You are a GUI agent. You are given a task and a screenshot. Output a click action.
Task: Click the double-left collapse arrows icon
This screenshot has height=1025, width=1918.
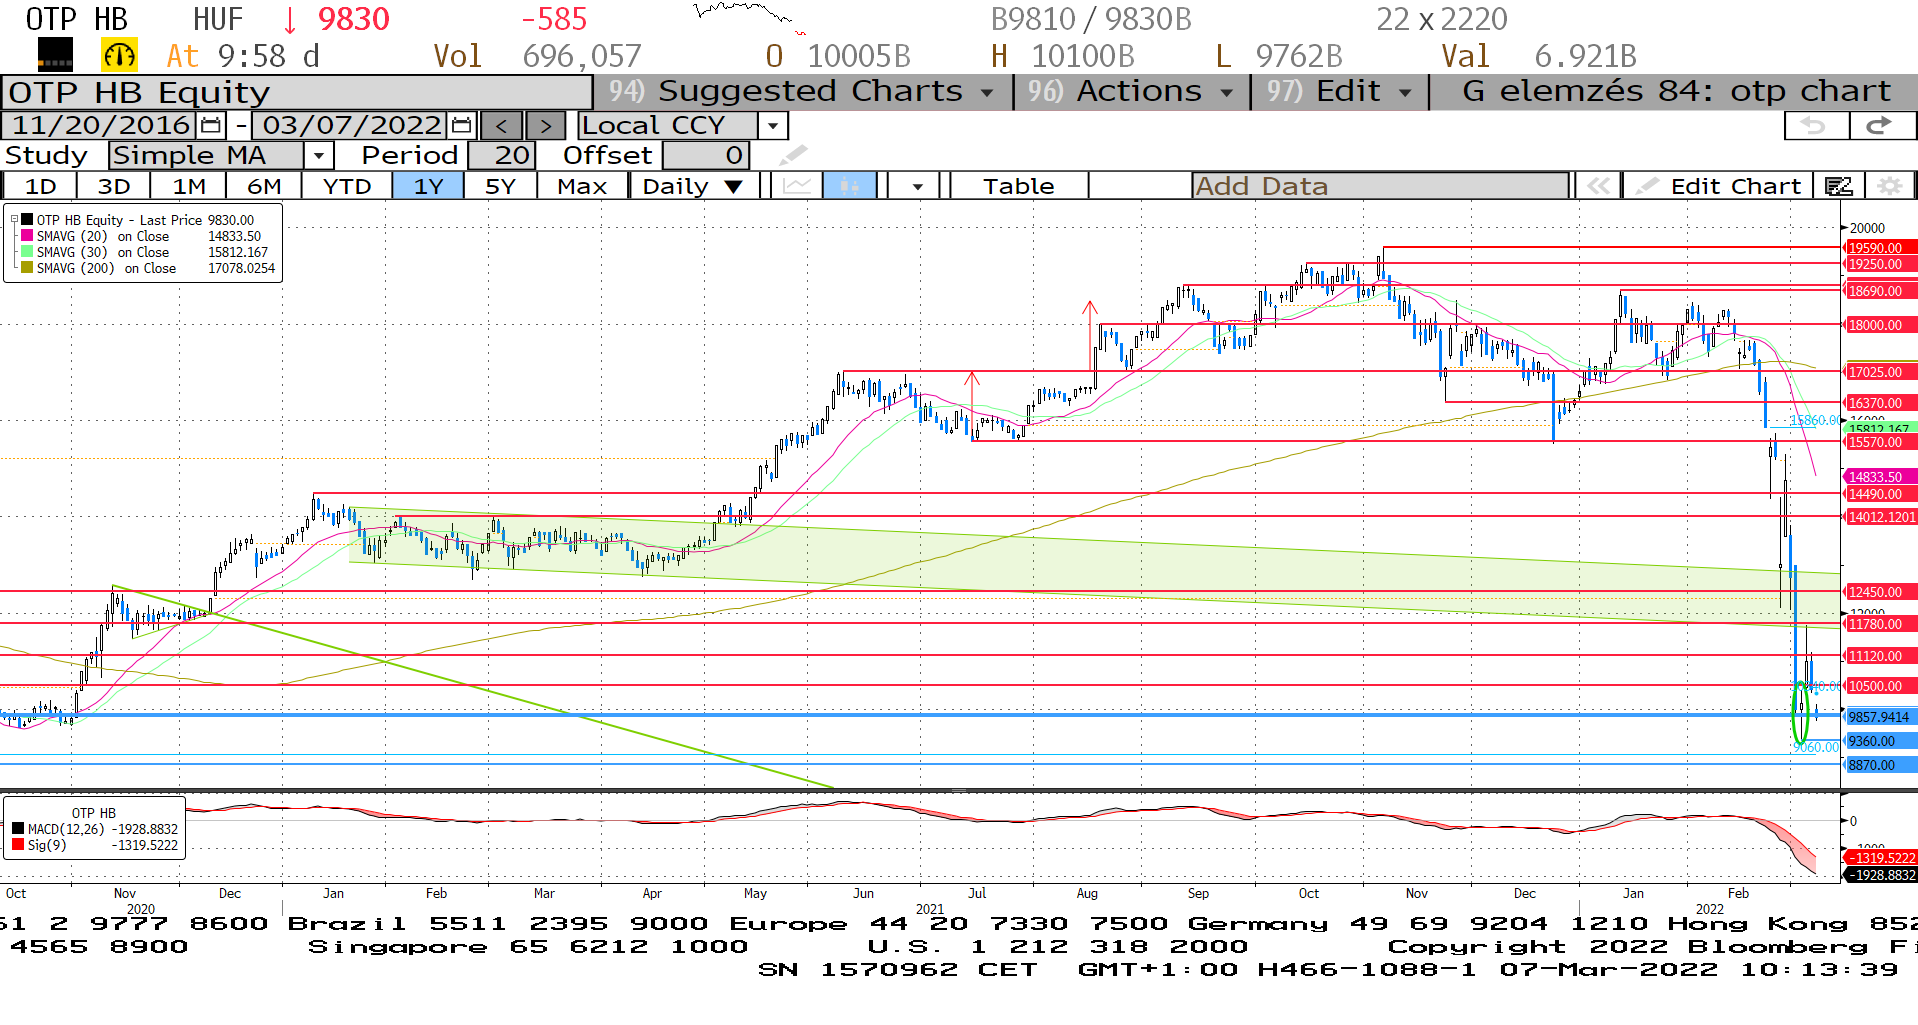click(x=1598, y=186)
